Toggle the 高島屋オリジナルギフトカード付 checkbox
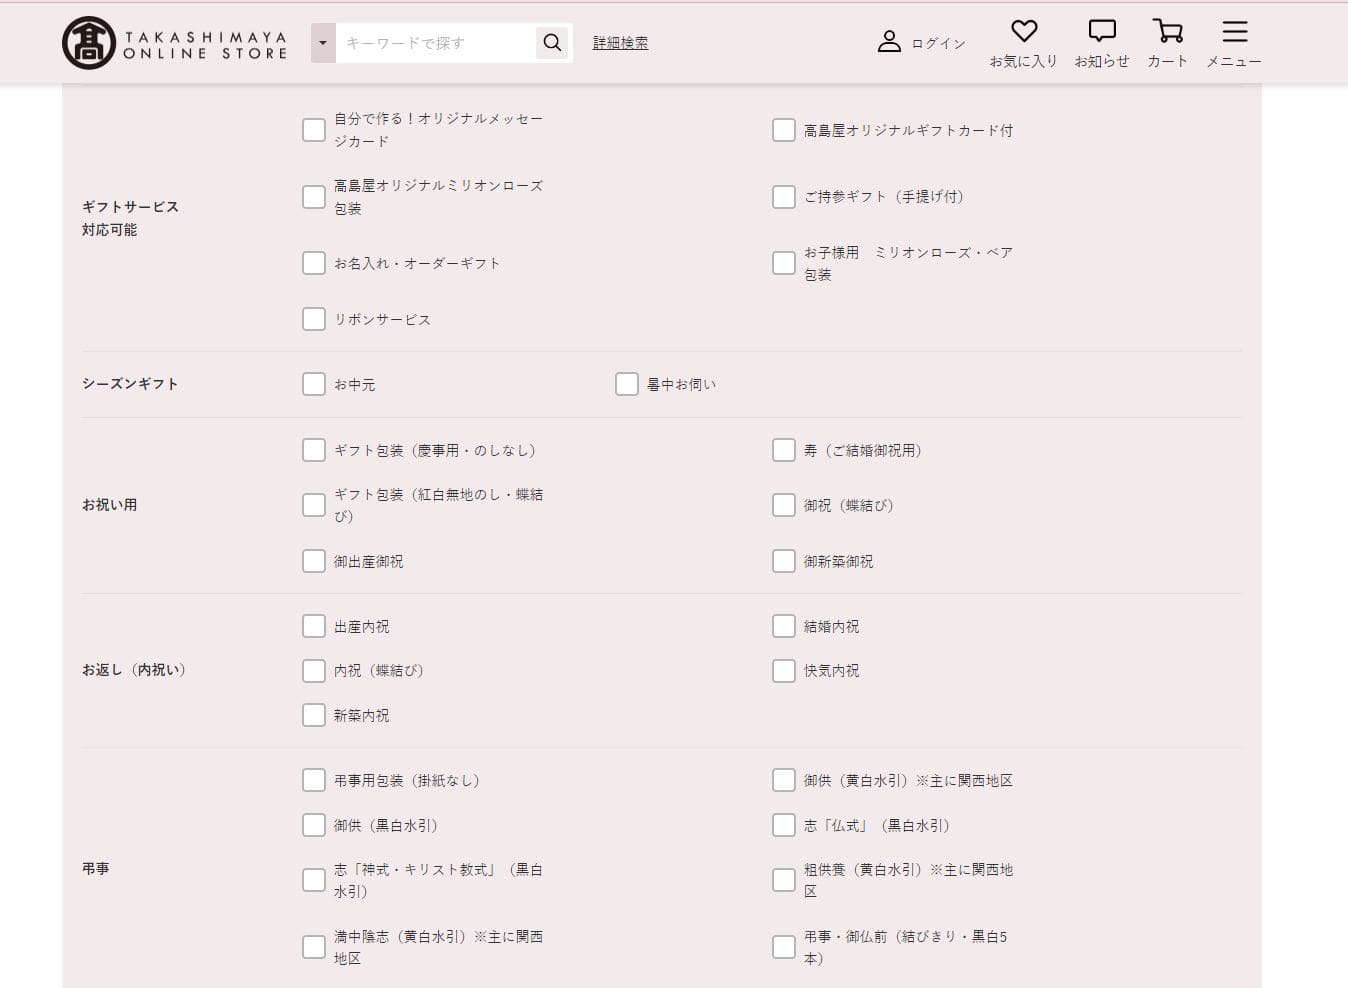Viewport: 1348px width, 988px height. tap(784, 130)
